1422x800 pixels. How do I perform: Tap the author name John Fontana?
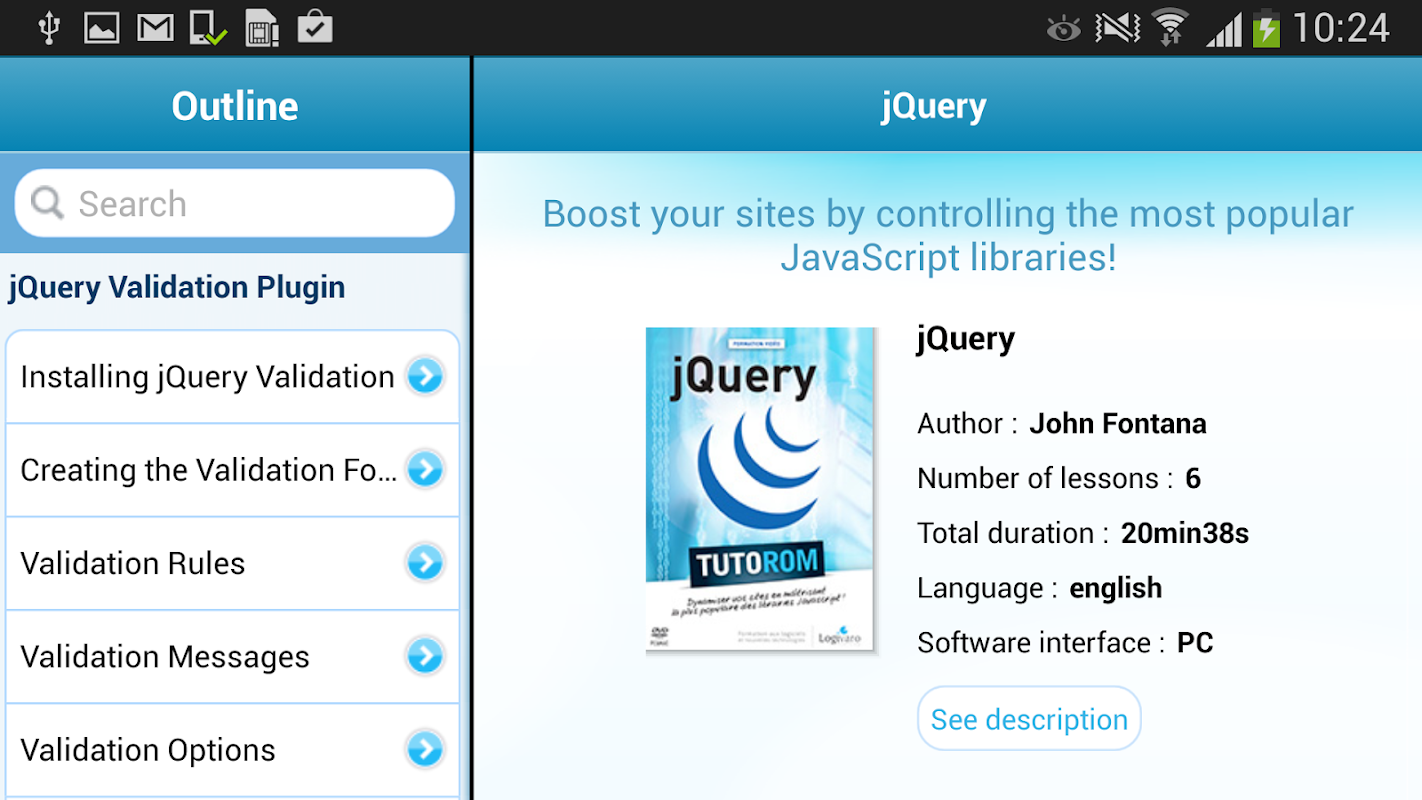[1118, 424]
